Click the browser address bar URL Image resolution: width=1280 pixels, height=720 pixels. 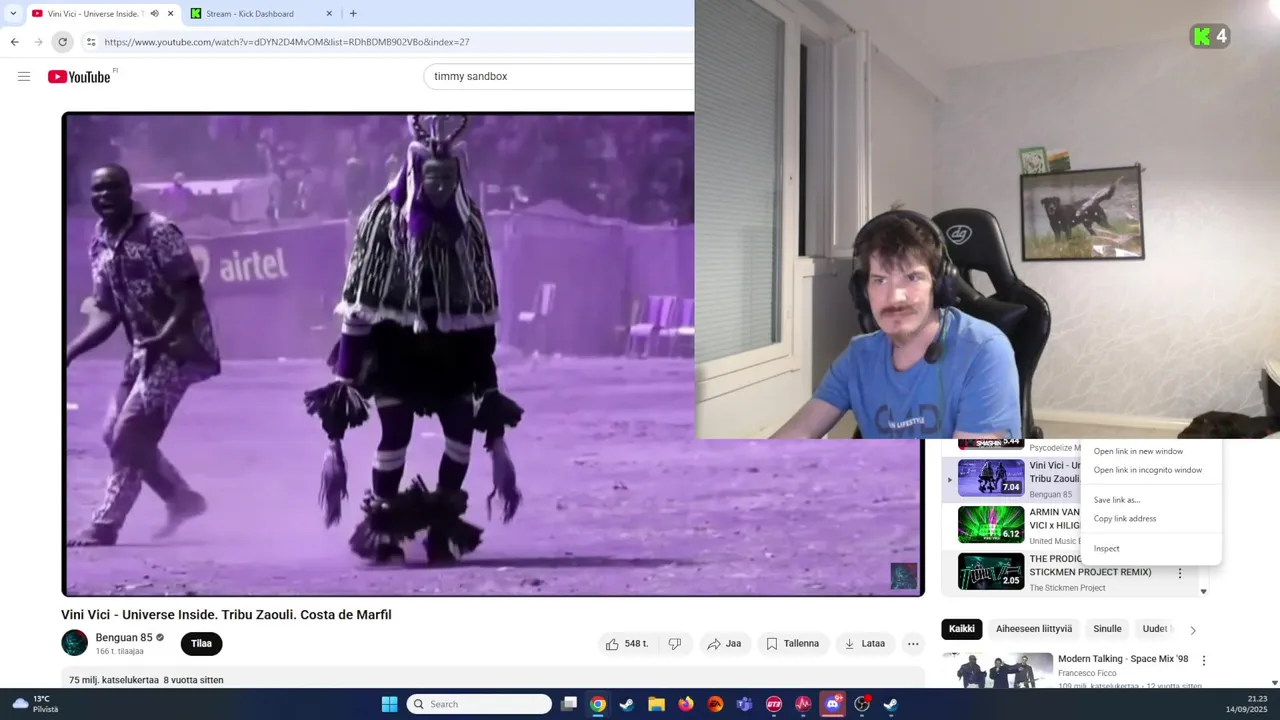click(x=287, y=42)
